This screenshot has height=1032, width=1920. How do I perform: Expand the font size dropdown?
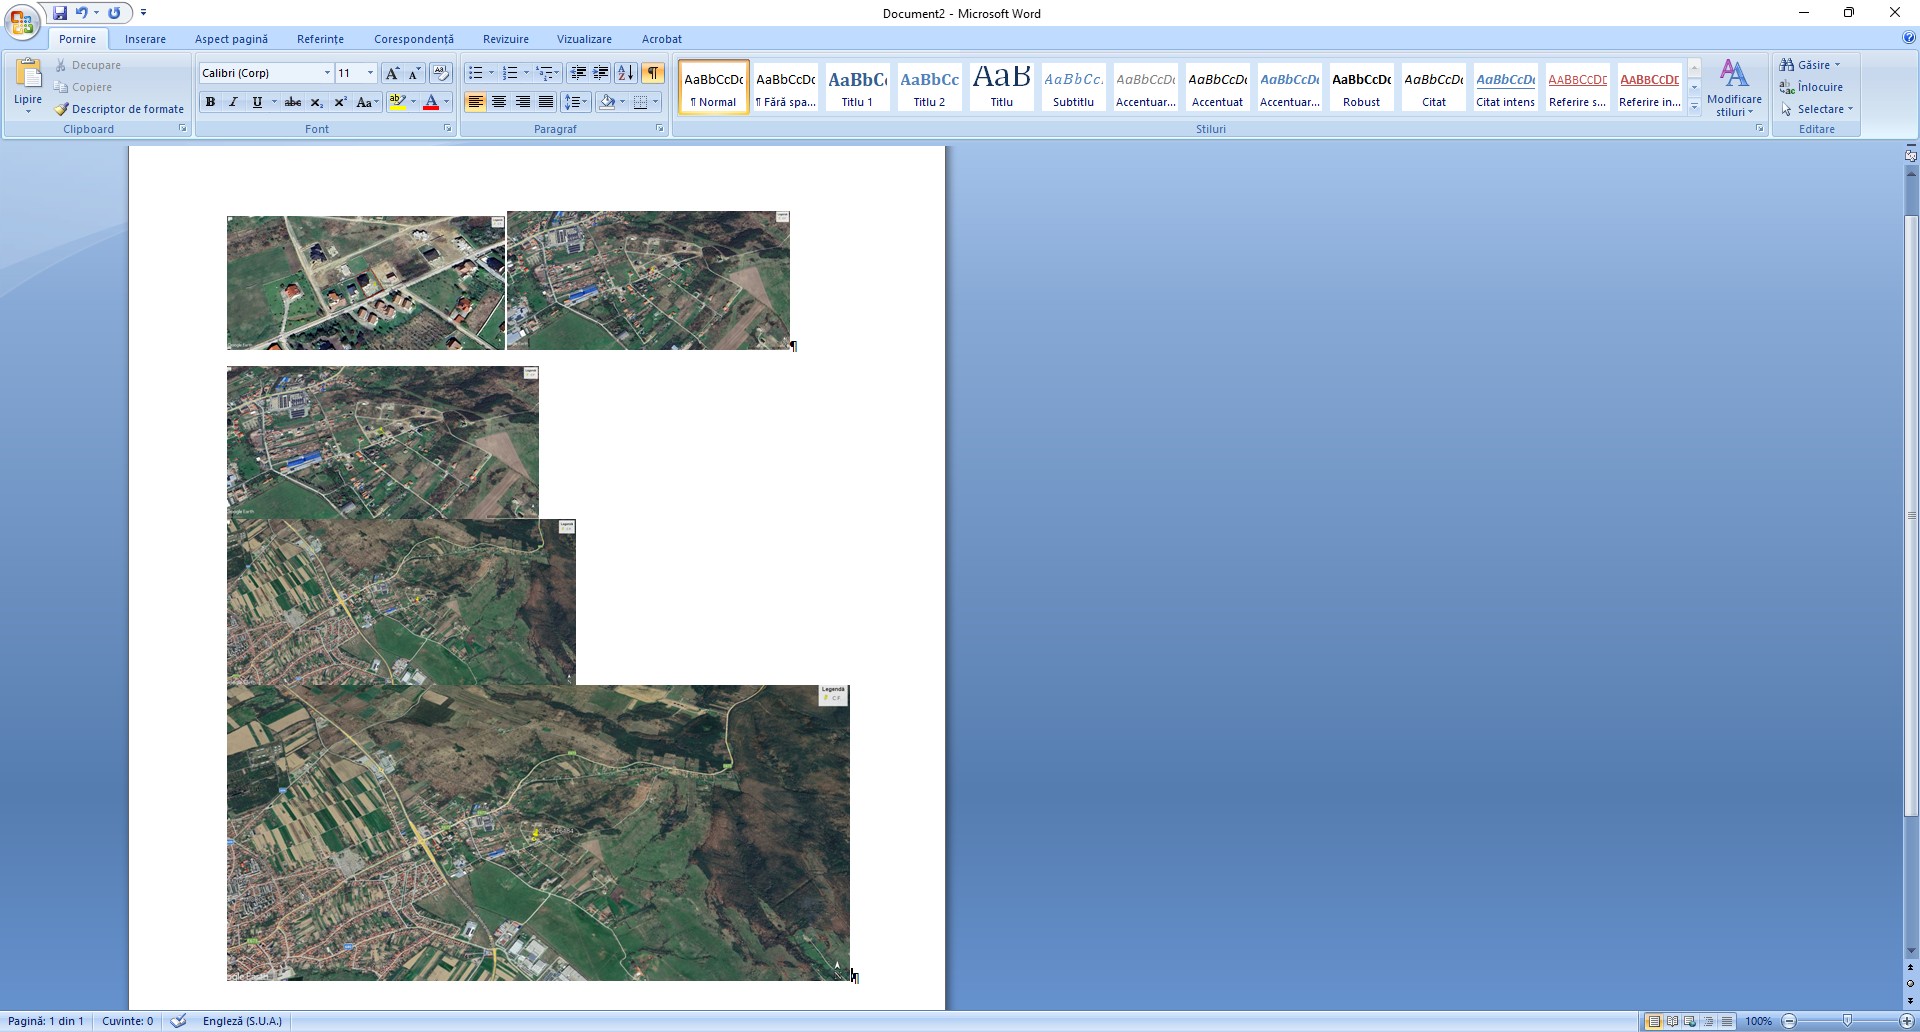(370, 73)
